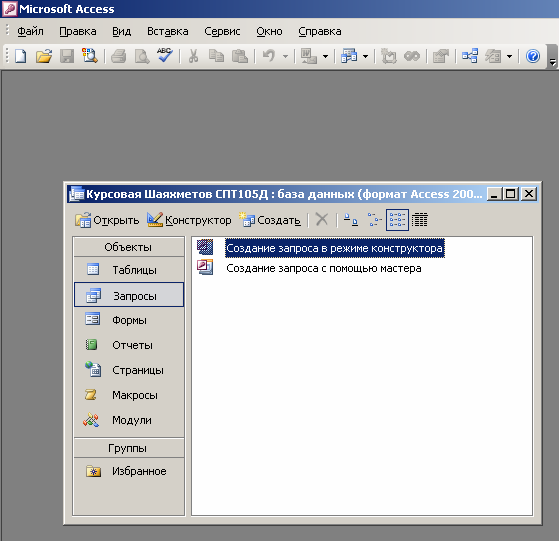559x541 pixels.
Task: Click the Save floppy disk icon
Action: tap(67, 56)
